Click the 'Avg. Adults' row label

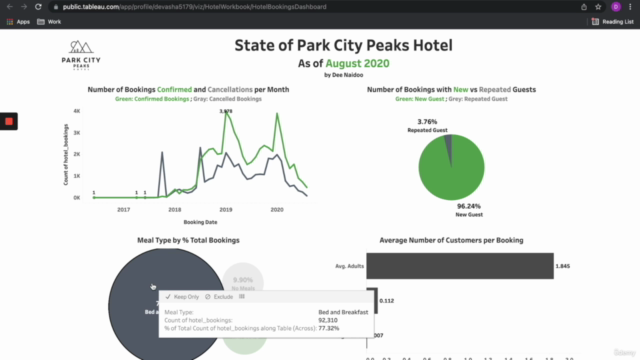click(x=349, y=266)
